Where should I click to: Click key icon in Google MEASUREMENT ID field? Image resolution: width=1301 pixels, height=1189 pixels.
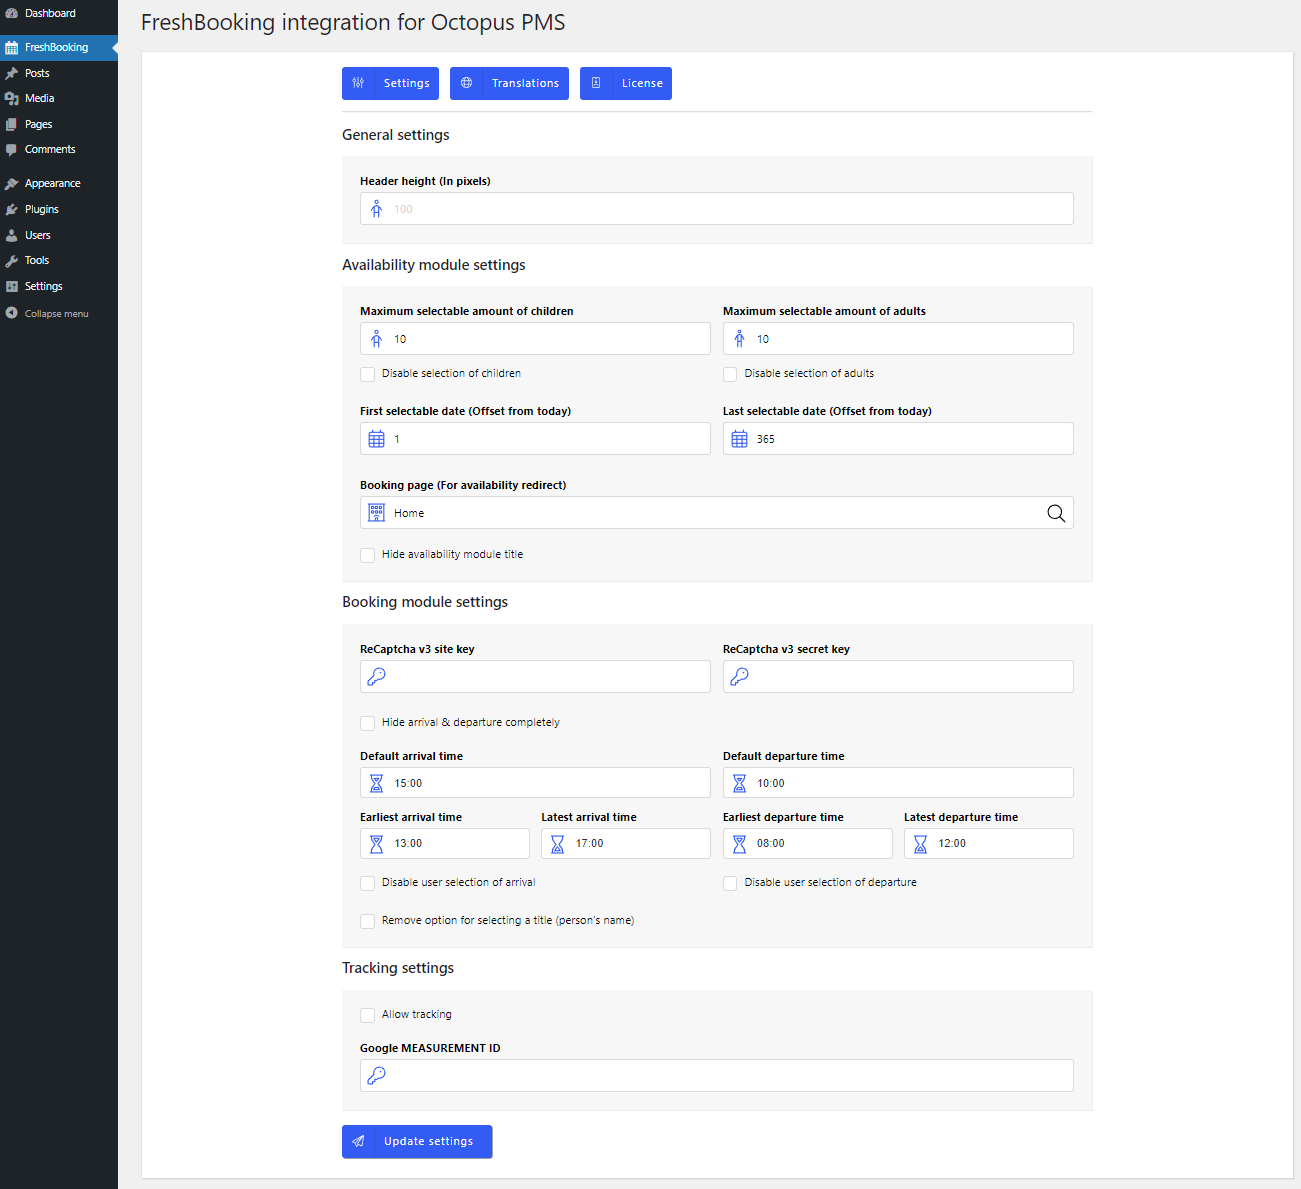tap(376, 1075)
